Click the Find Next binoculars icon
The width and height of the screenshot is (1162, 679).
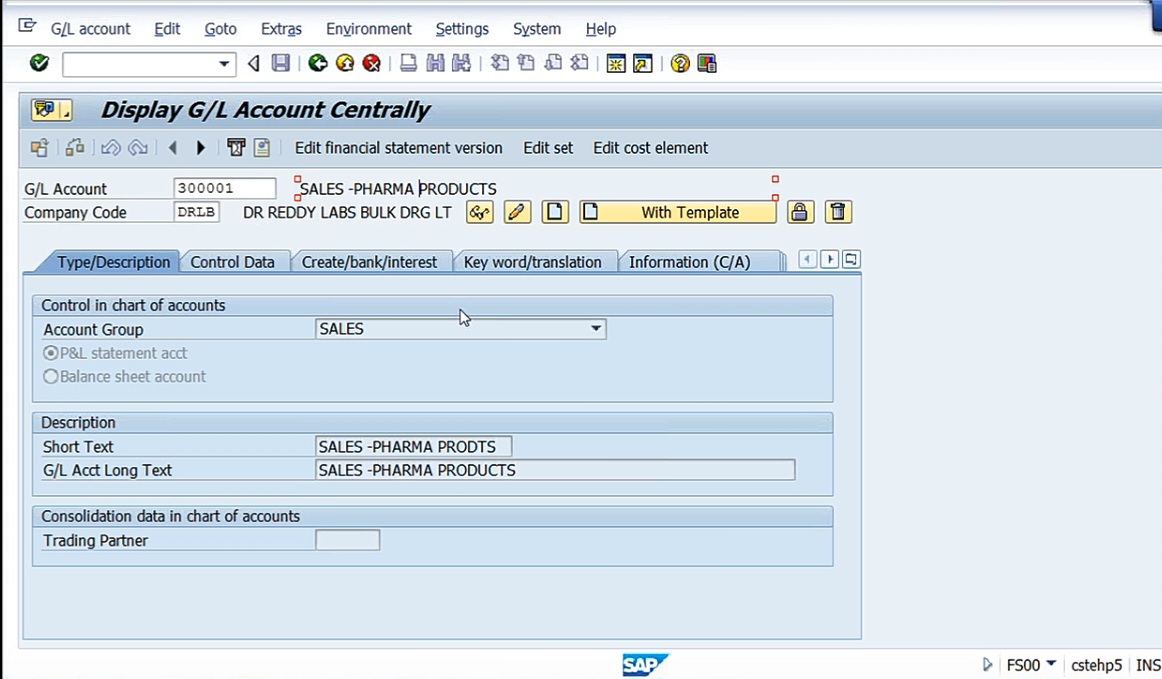coord(461,63)
